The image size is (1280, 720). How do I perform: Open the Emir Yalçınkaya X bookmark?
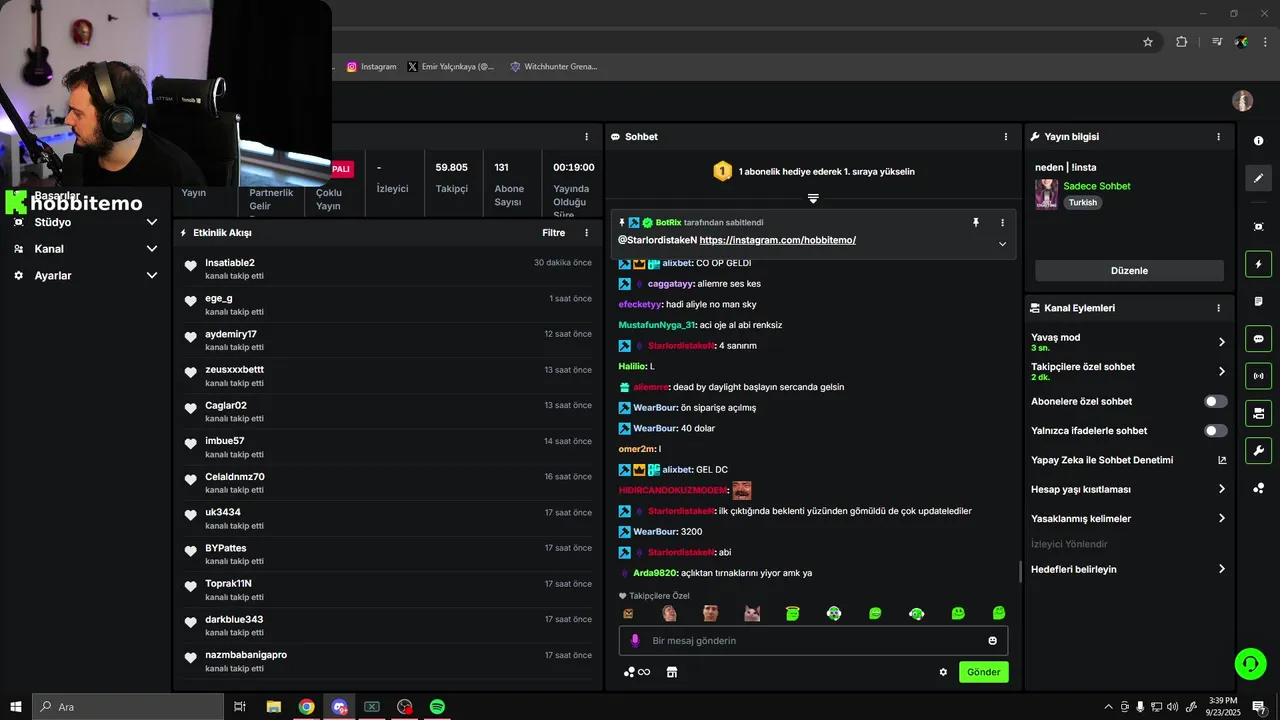tap(451, 67)
